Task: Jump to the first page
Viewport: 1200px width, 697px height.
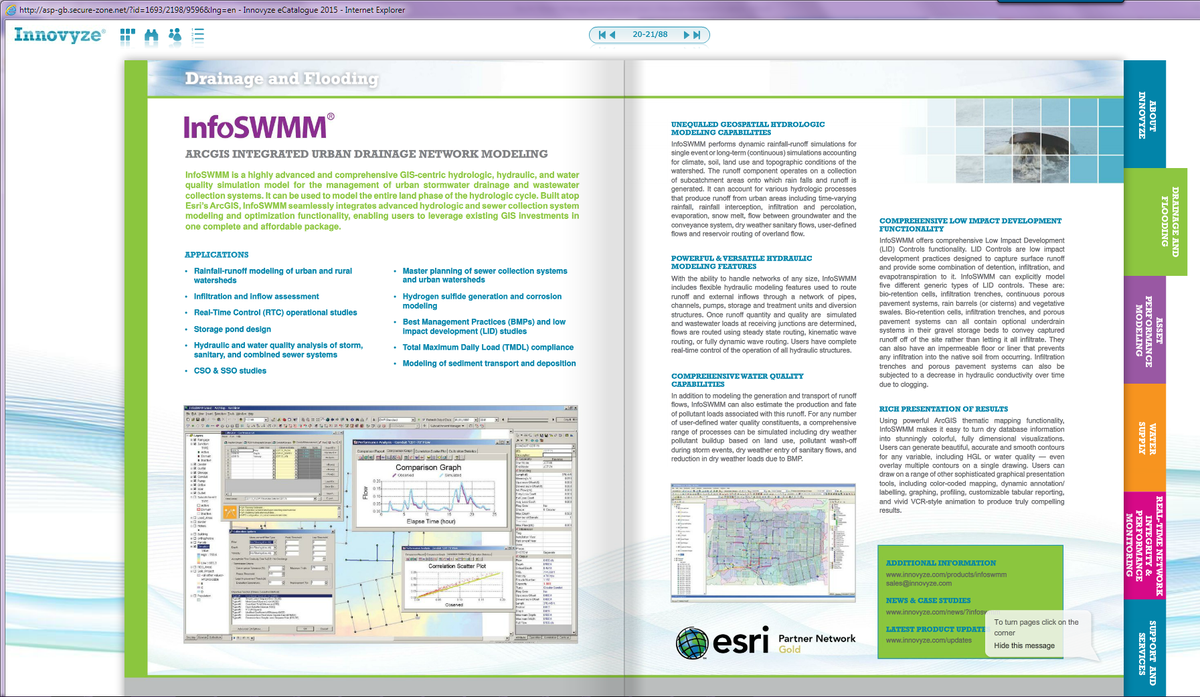Action: [x=603, y=35]
